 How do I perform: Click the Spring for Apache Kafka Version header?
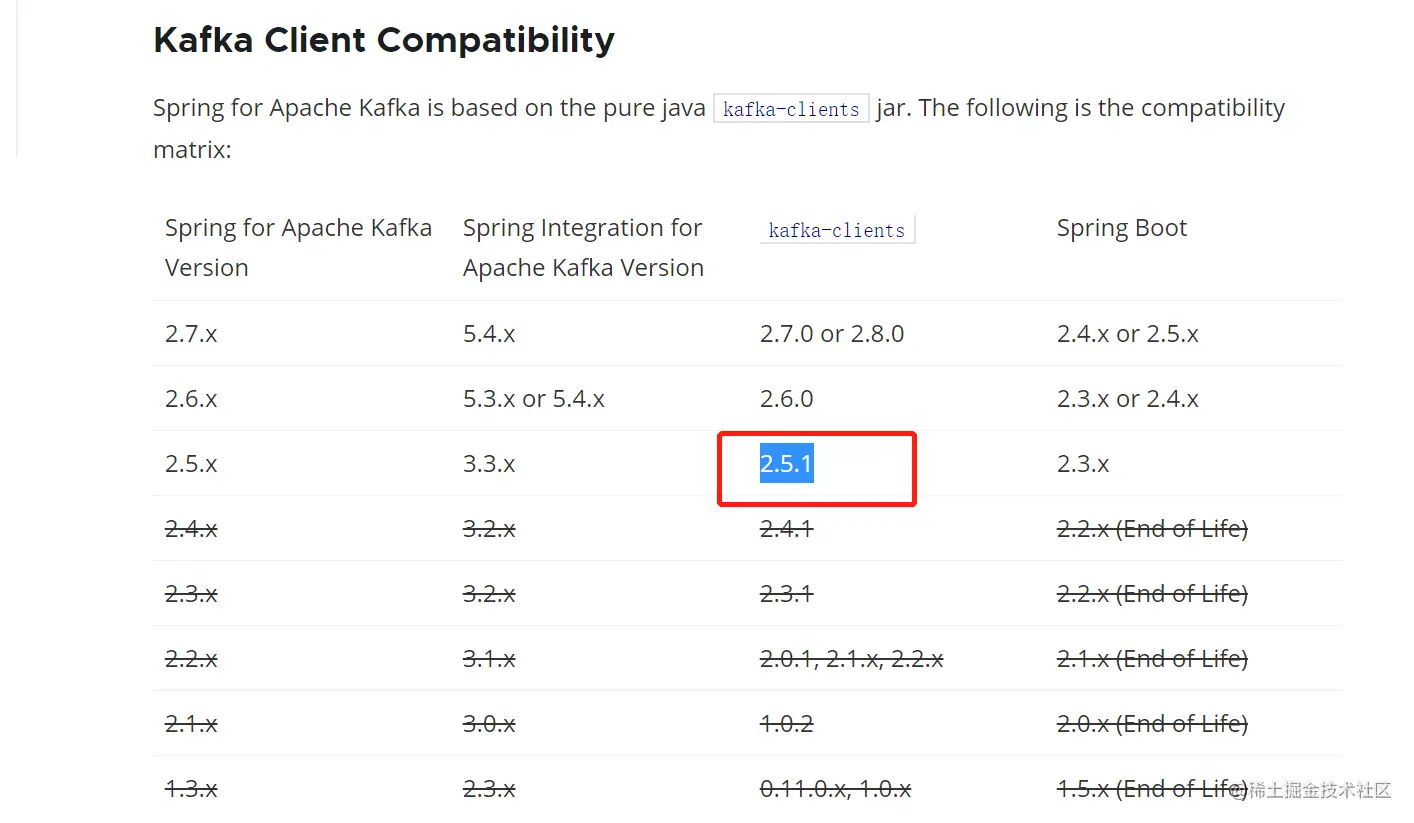click(298, 247)
